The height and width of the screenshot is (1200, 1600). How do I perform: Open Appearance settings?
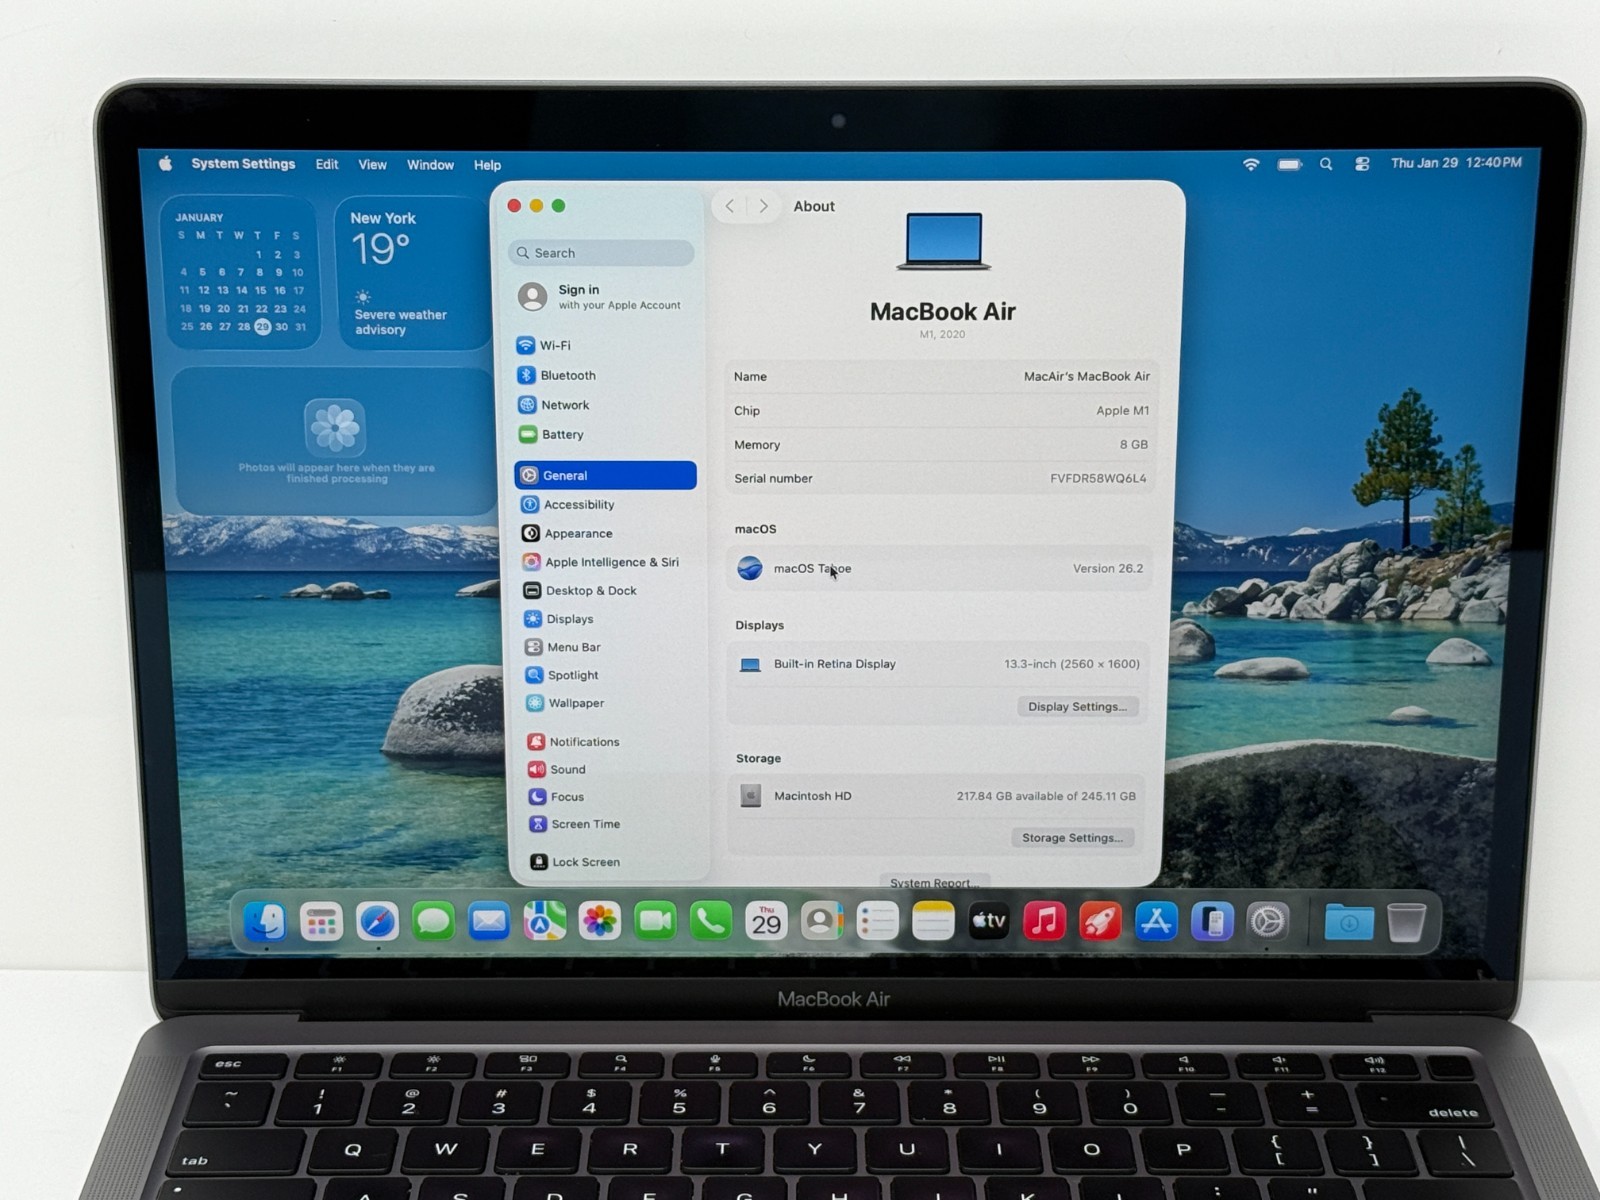coord(605,533)
